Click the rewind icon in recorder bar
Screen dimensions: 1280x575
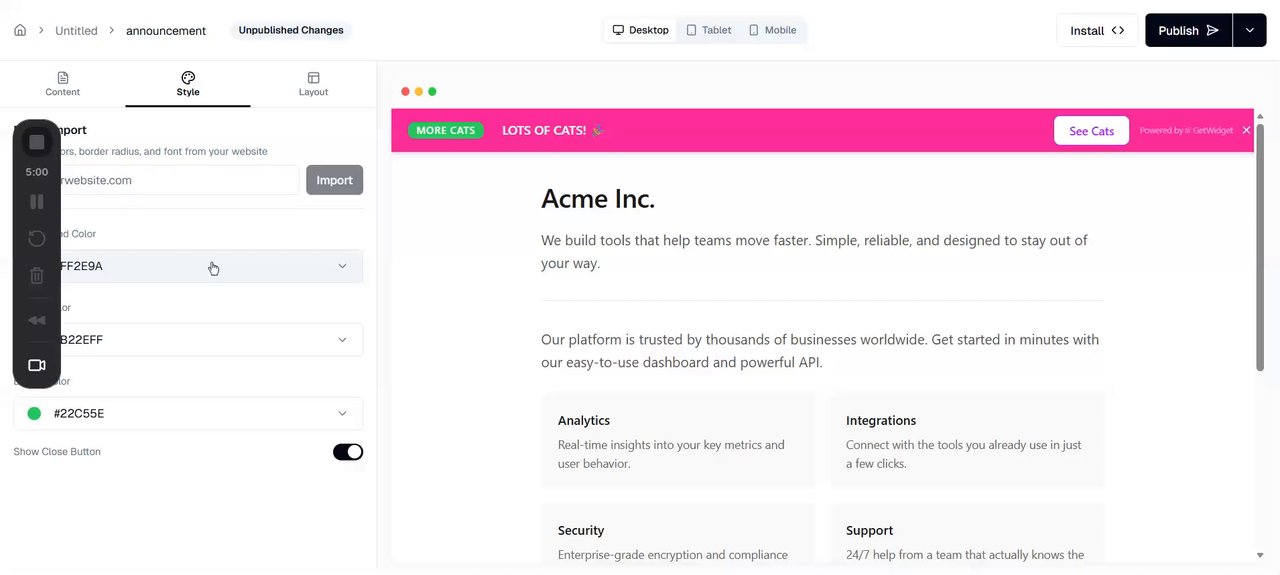[37, 321]
